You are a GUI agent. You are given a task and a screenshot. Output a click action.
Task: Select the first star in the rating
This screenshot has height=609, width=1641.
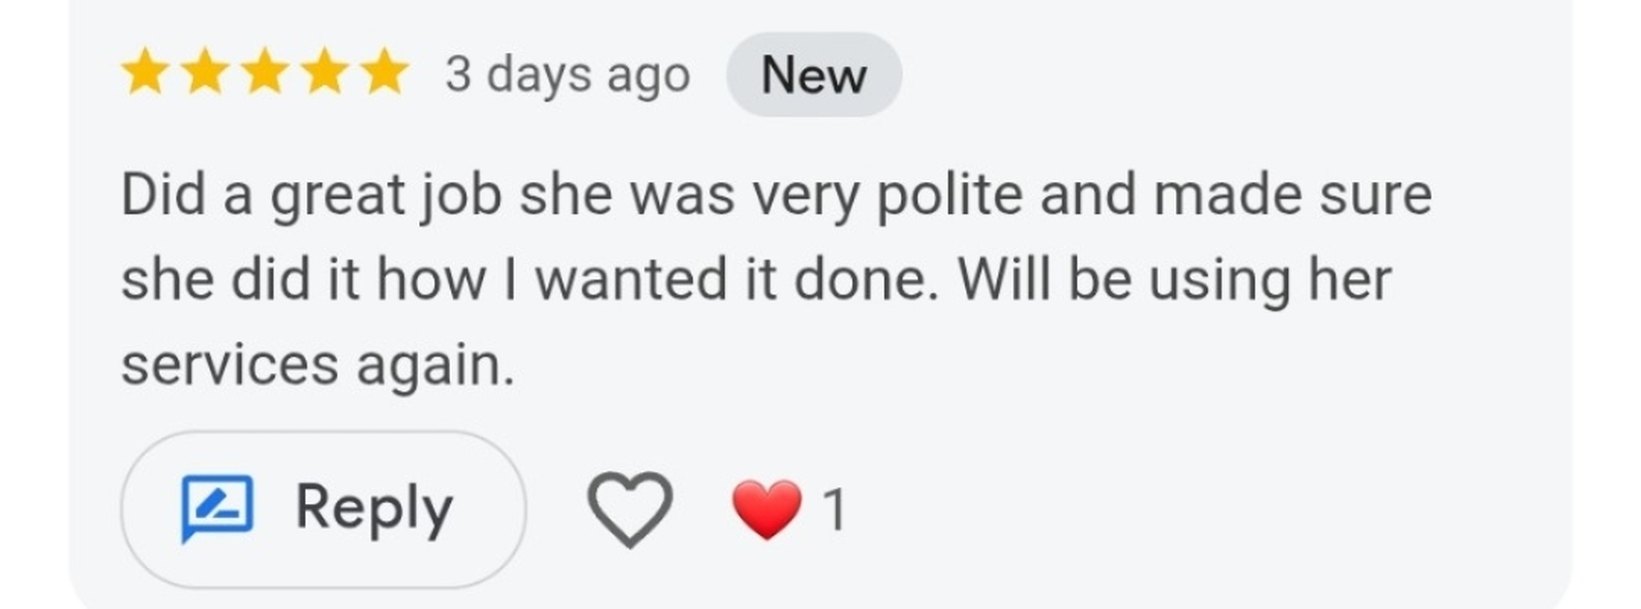click(145, 73)
